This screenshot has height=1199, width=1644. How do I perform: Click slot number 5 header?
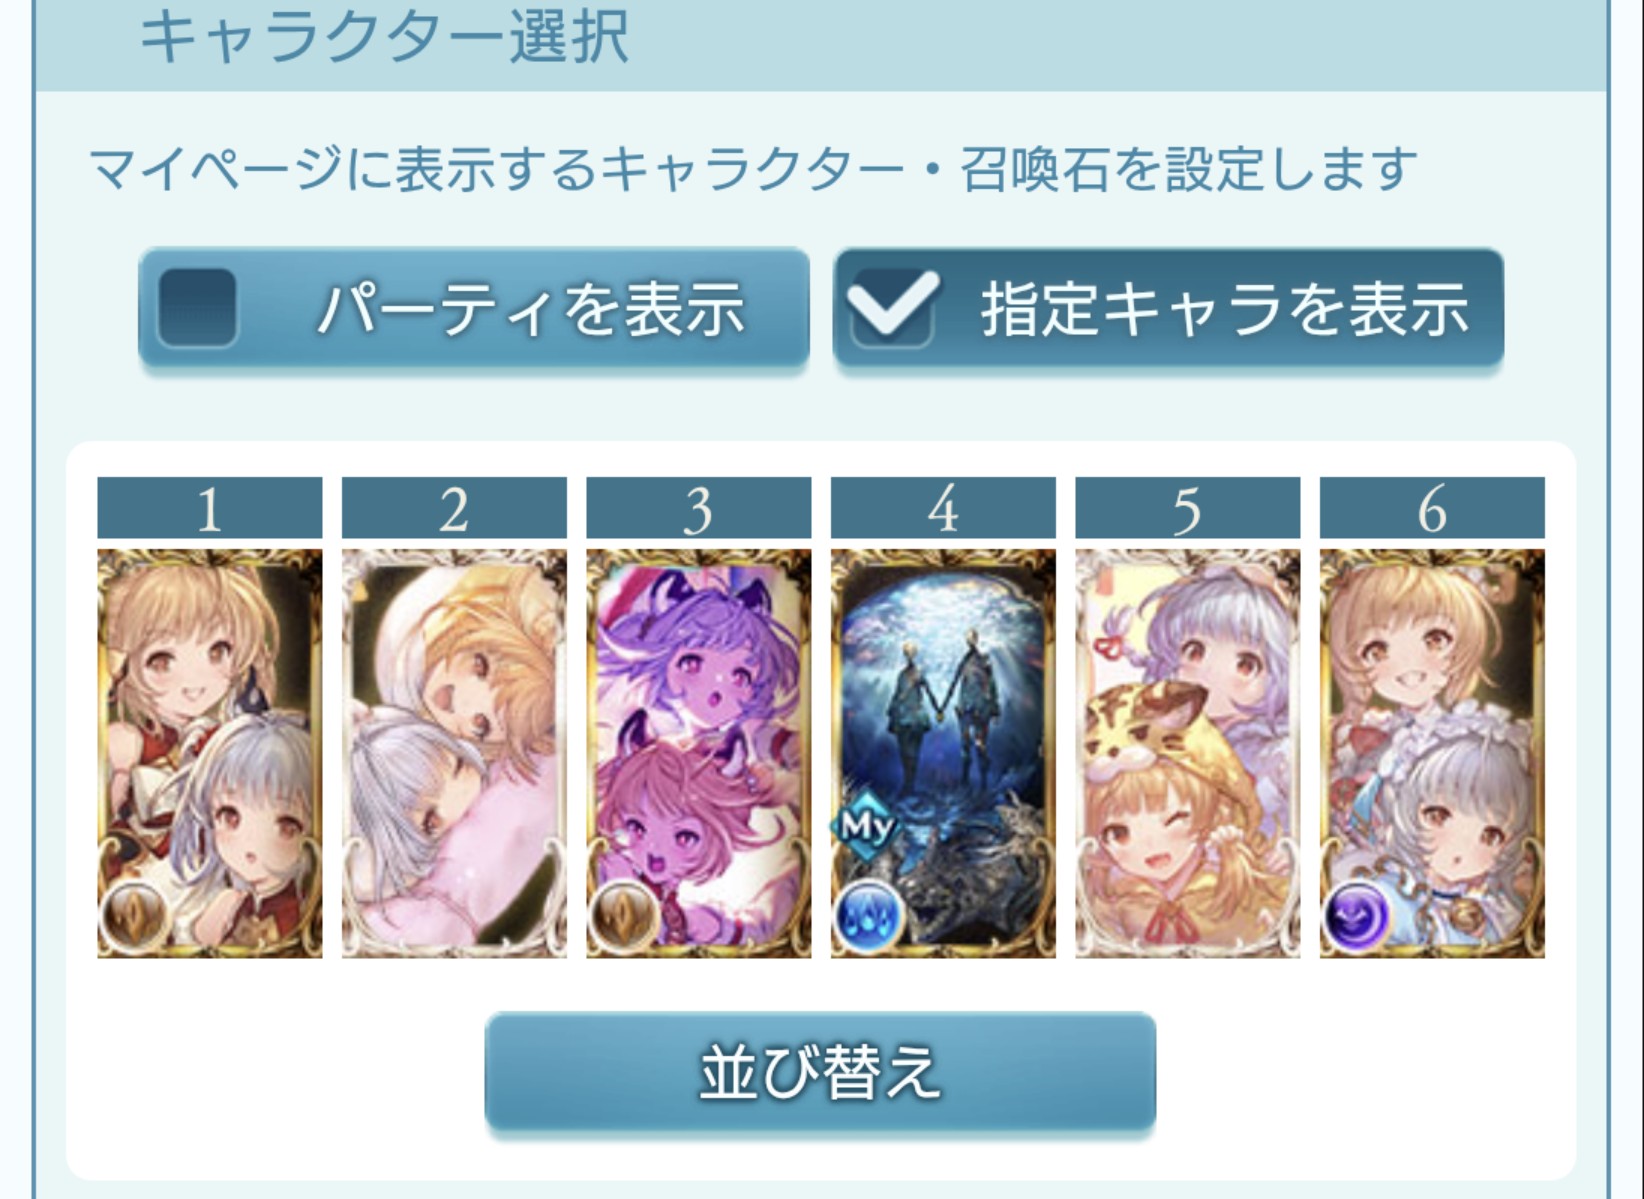pyautogui.click(x=1188, y=508)
